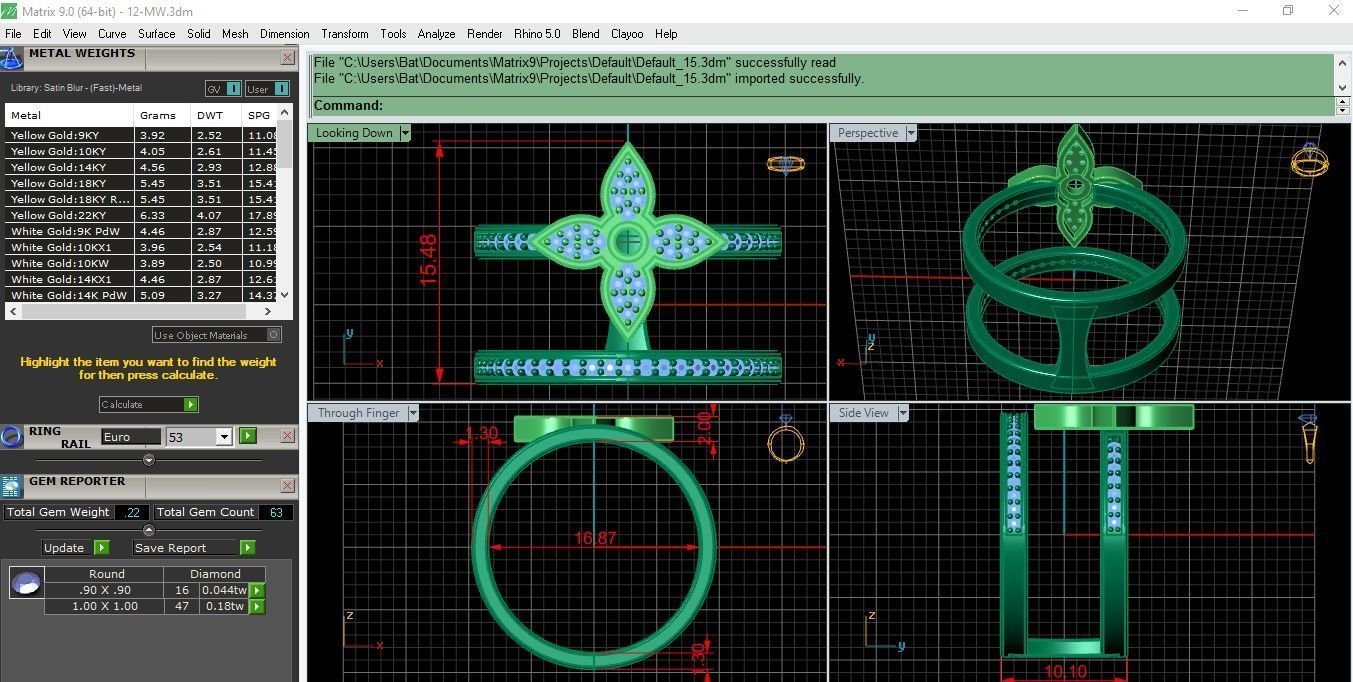Click the 10.10 dimension in Side View
This screenshot has height=682, width=1353.
(x=1063, y=670)
